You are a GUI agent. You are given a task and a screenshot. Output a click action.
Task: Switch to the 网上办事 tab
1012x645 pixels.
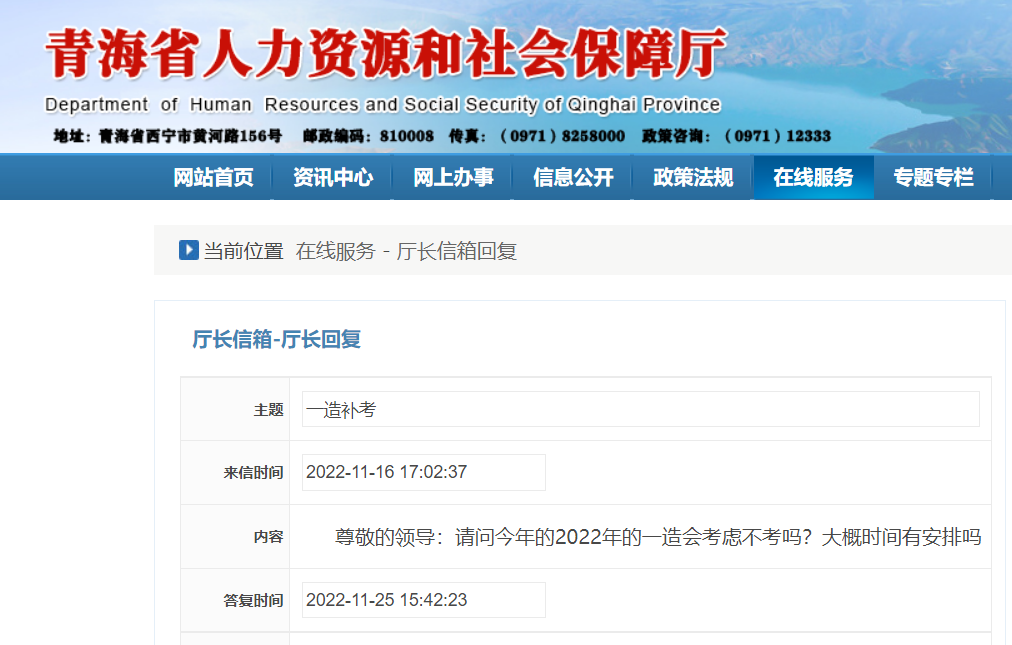click(x=452, y=177)
